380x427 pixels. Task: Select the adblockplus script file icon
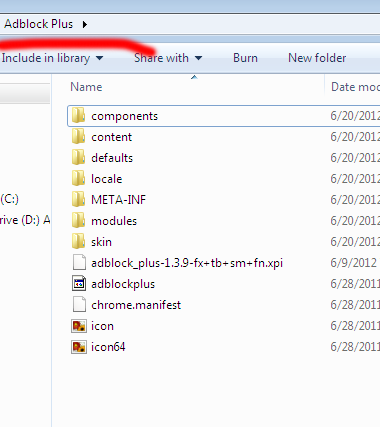coord(79,284)
